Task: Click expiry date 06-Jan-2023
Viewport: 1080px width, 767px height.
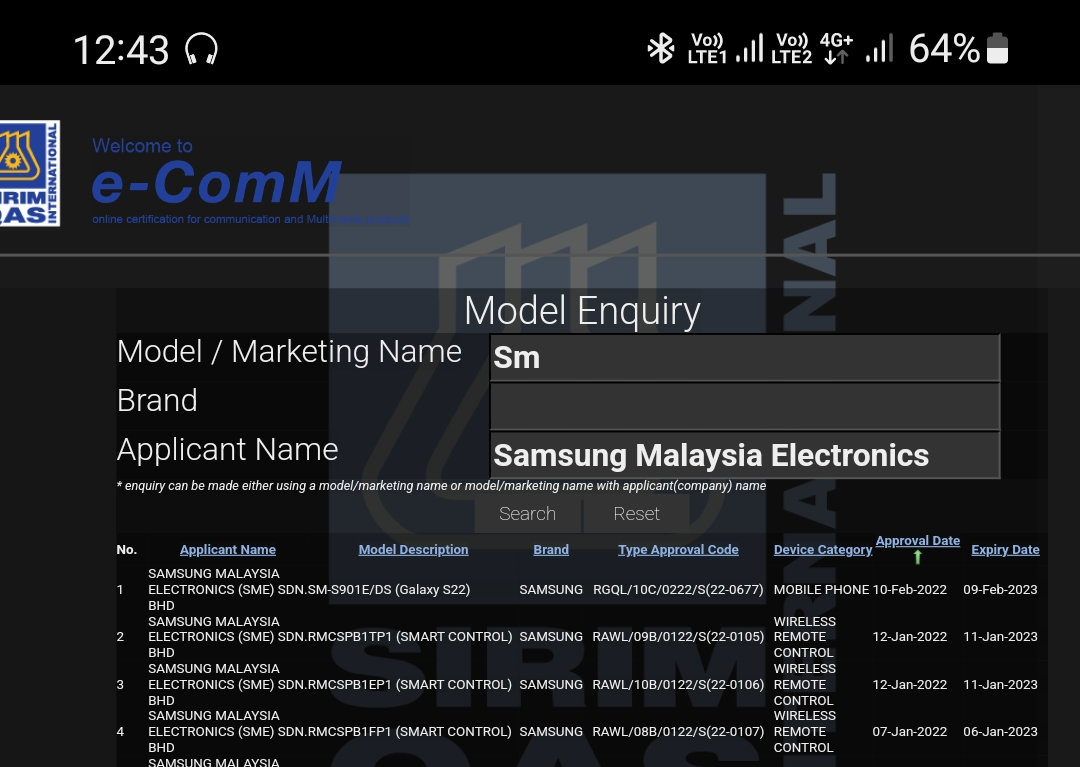Action: click(x=1000, y=732)
